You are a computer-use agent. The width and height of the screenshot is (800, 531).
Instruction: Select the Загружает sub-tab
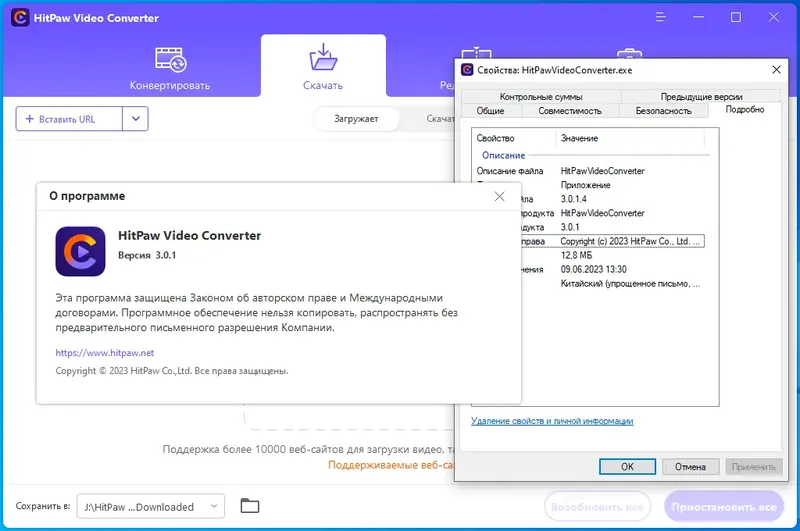[356, 119]
